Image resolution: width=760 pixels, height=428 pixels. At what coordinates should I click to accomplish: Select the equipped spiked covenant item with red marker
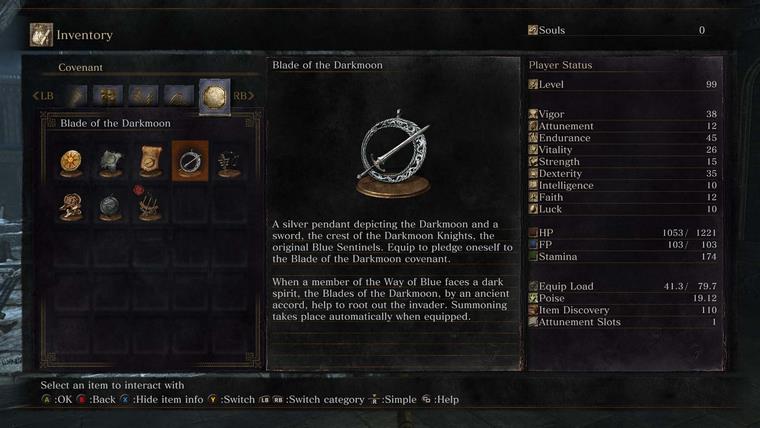(150, 204)
